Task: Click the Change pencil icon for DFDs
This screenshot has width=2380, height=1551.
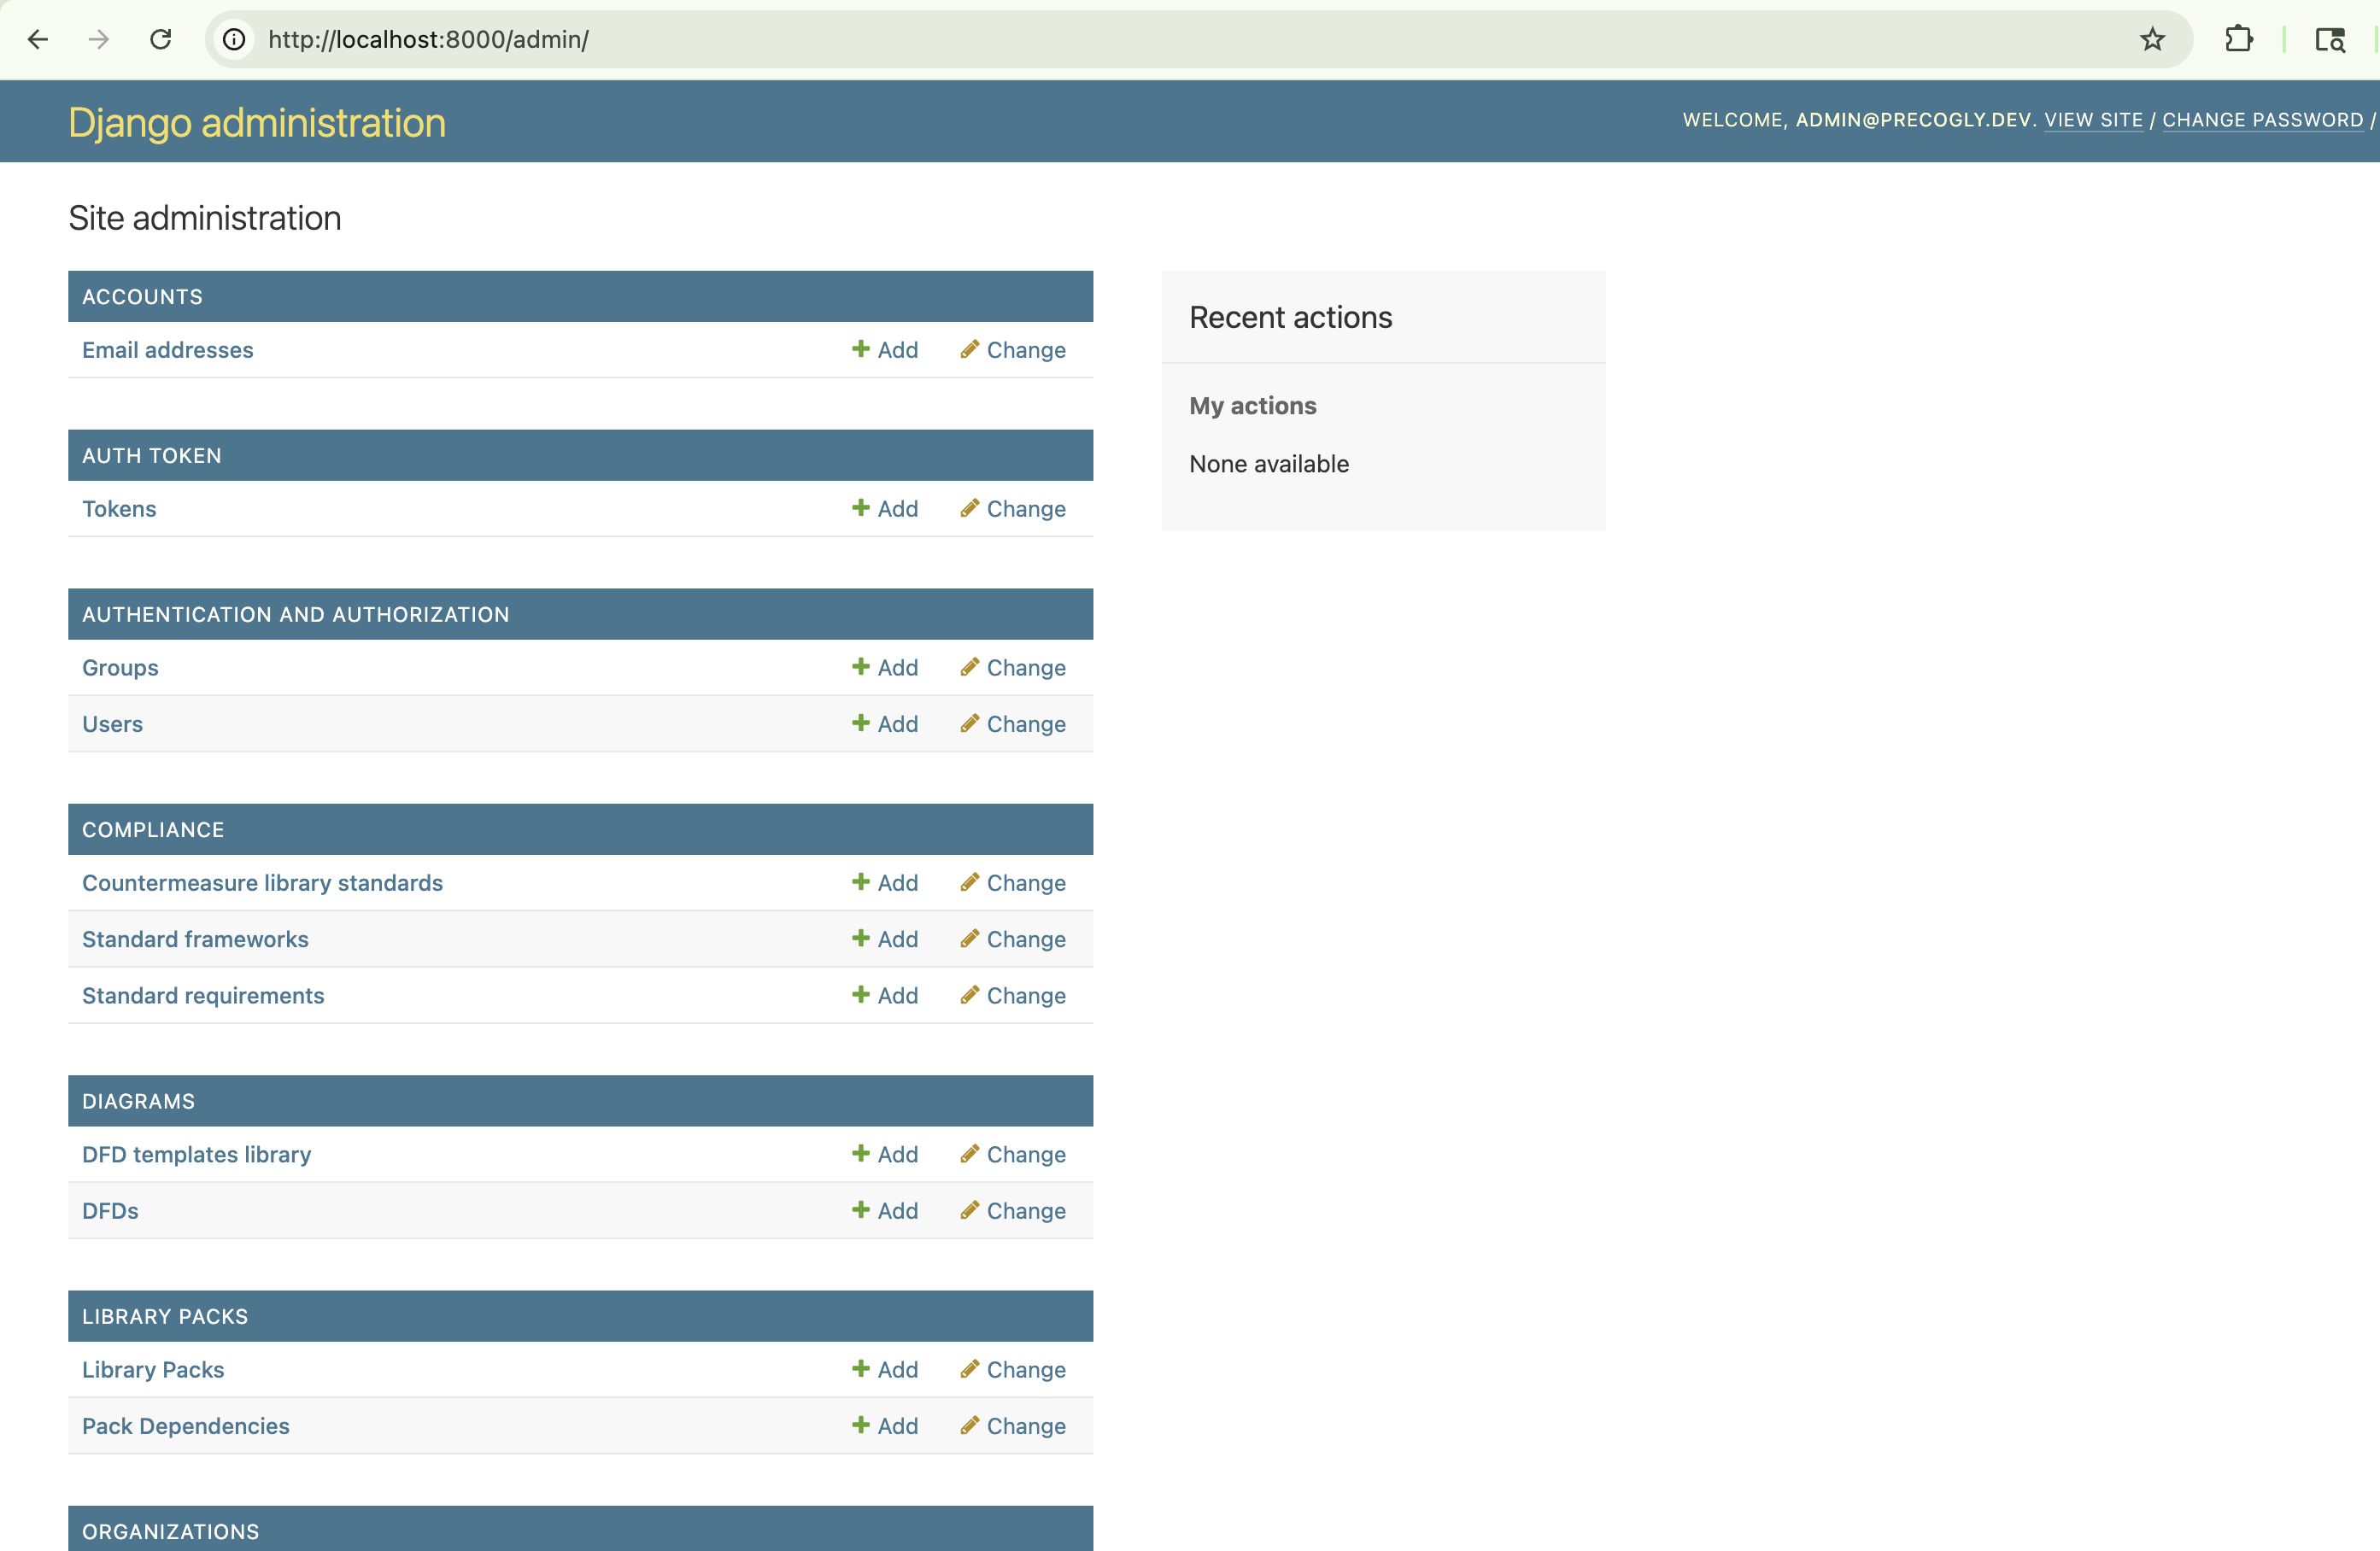Action: tap(969, 1210)
